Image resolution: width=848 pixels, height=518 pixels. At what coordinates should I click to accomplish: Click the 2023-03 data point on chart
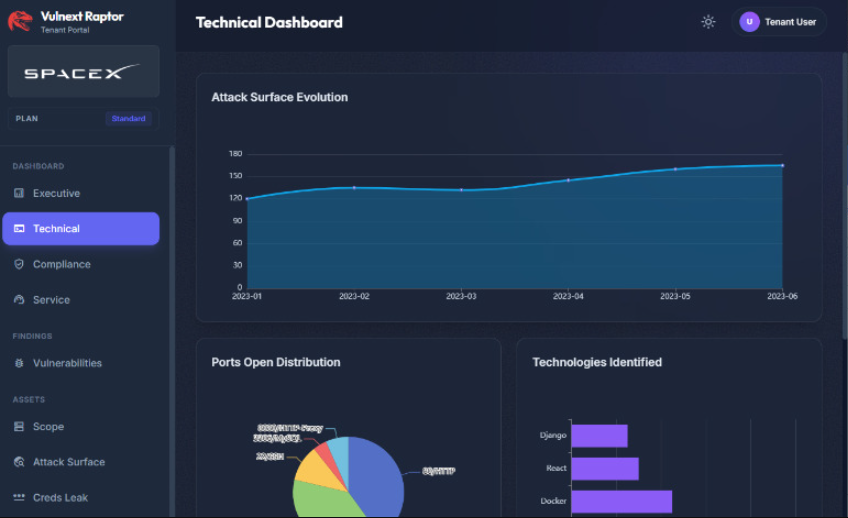(x=461, y=190)
